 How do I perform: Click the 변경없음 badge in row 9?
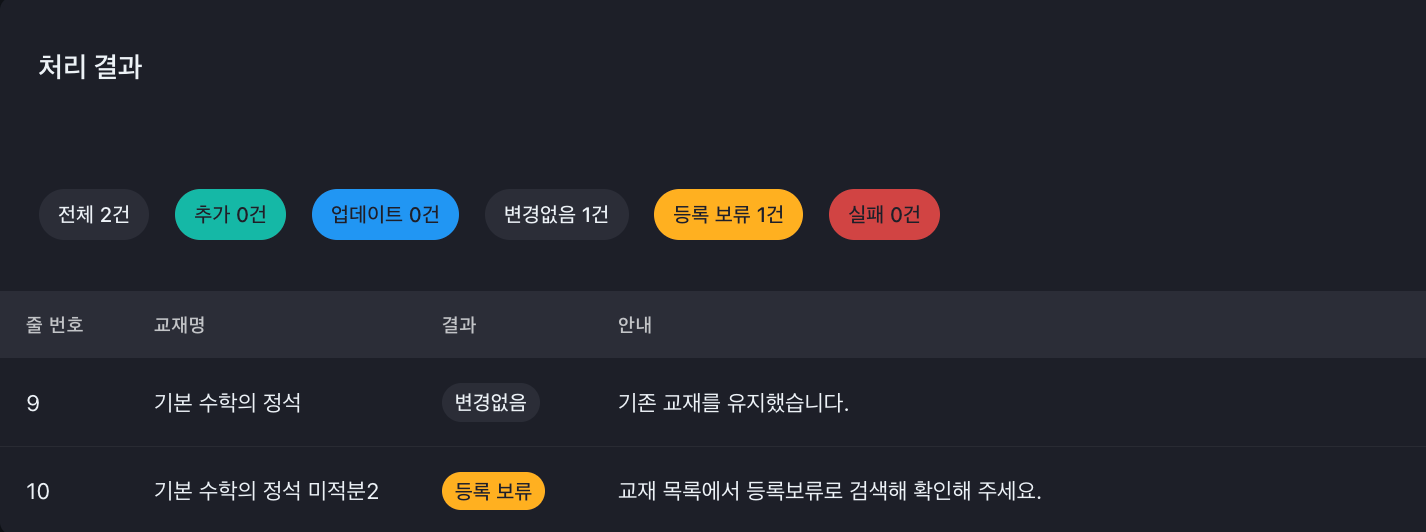(491, 403)
